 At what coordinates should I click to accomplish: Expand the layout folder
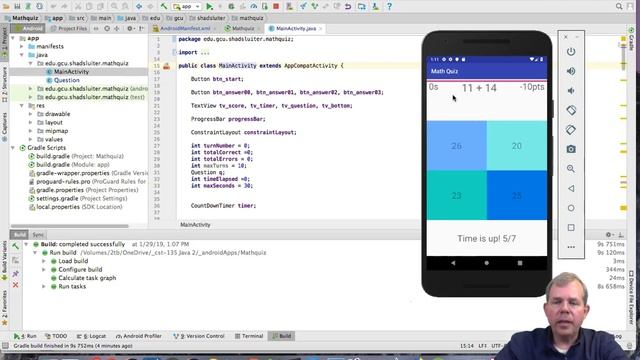point(31,122)
